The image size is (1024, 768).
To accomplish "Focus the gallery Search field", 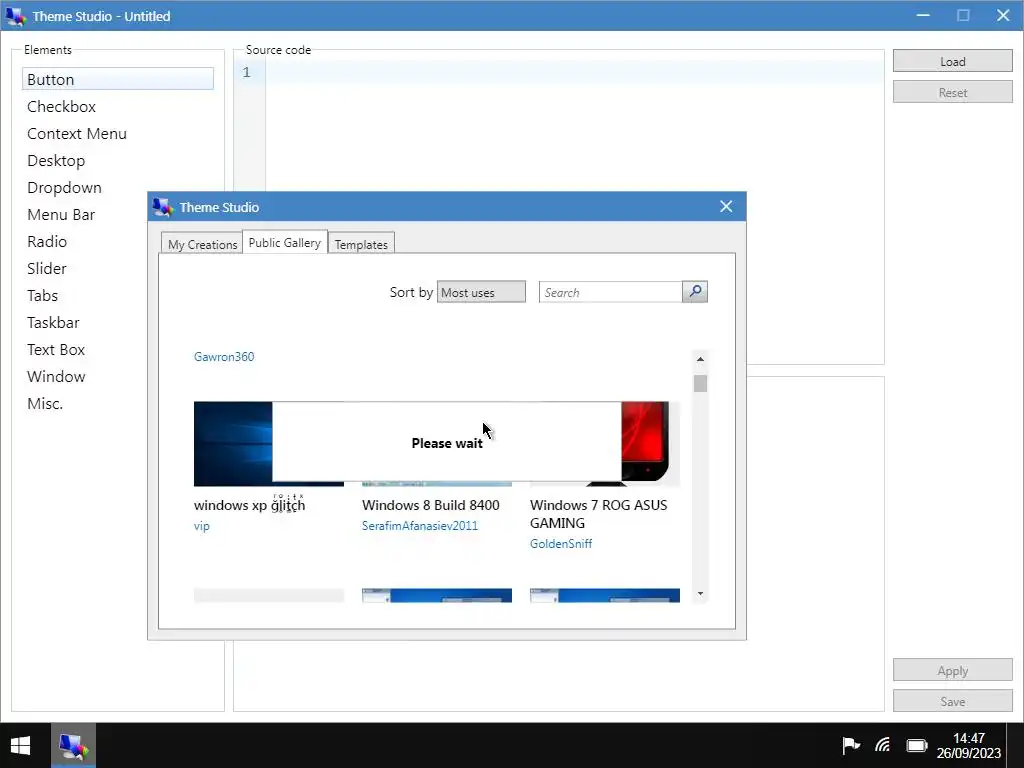I will [610, 292].
